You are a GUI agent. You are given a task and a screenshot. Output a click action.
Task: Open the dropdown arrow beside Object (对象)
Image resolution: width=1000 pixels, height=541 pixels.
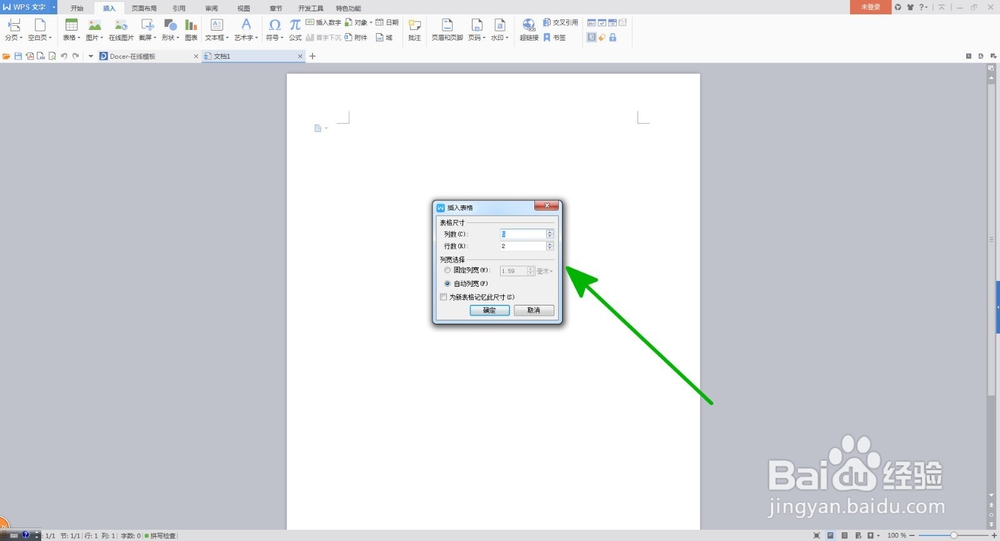pos(371,22)
